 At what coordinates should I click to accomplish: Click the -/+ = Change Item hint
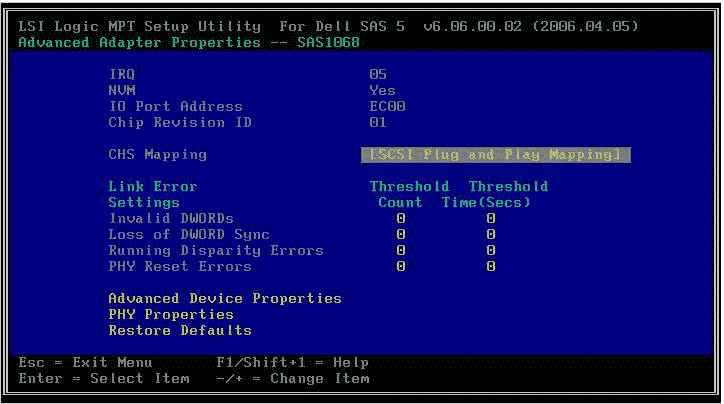click(x=292, y=379)
